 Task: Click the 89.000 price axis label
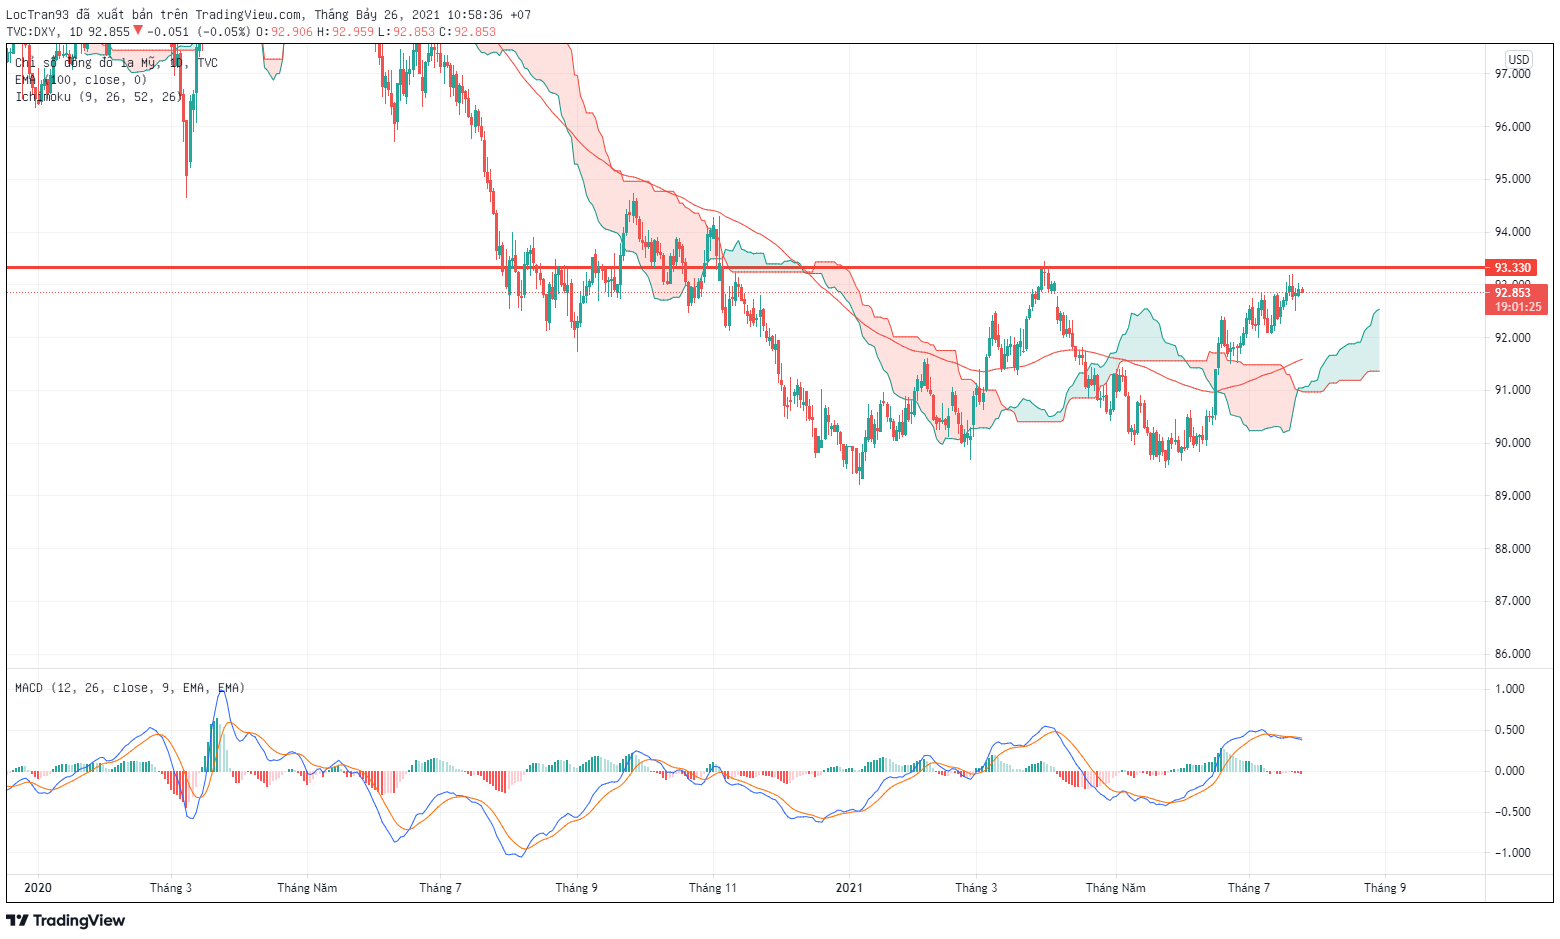pyautogui.click(x=1512, y=496)
